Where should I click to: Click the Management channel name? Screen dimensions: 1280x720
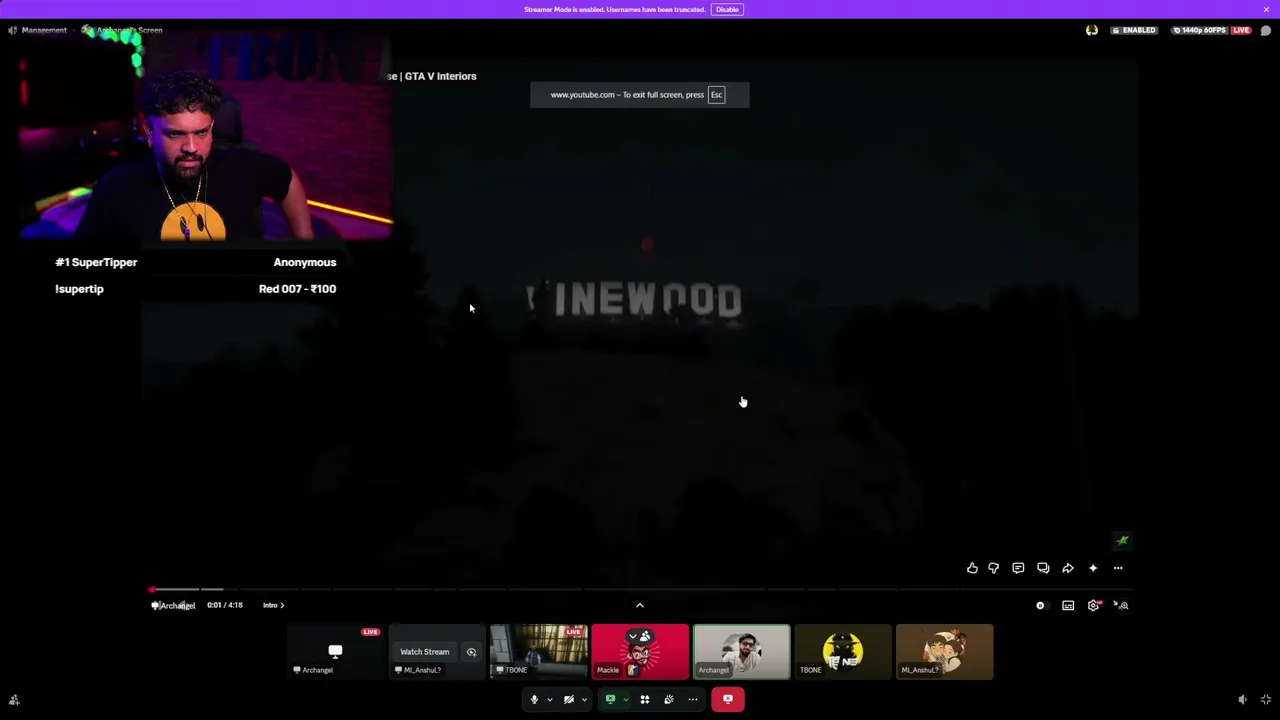pyautogui.click(x=44, y=30)
